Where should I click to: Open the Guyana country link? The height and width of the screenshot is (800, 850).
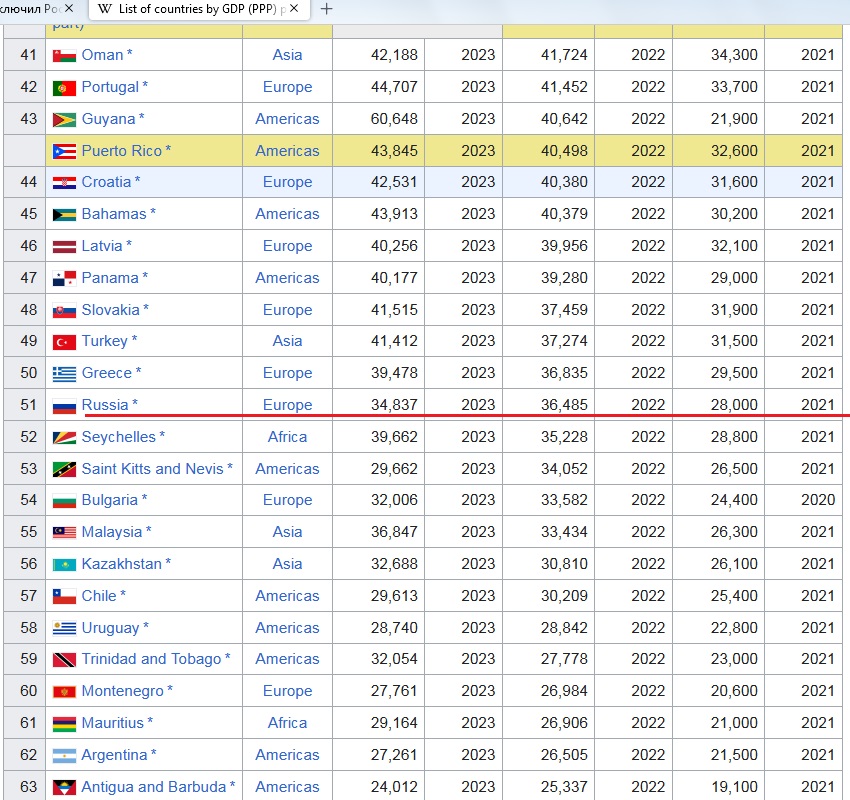[108, 119]
